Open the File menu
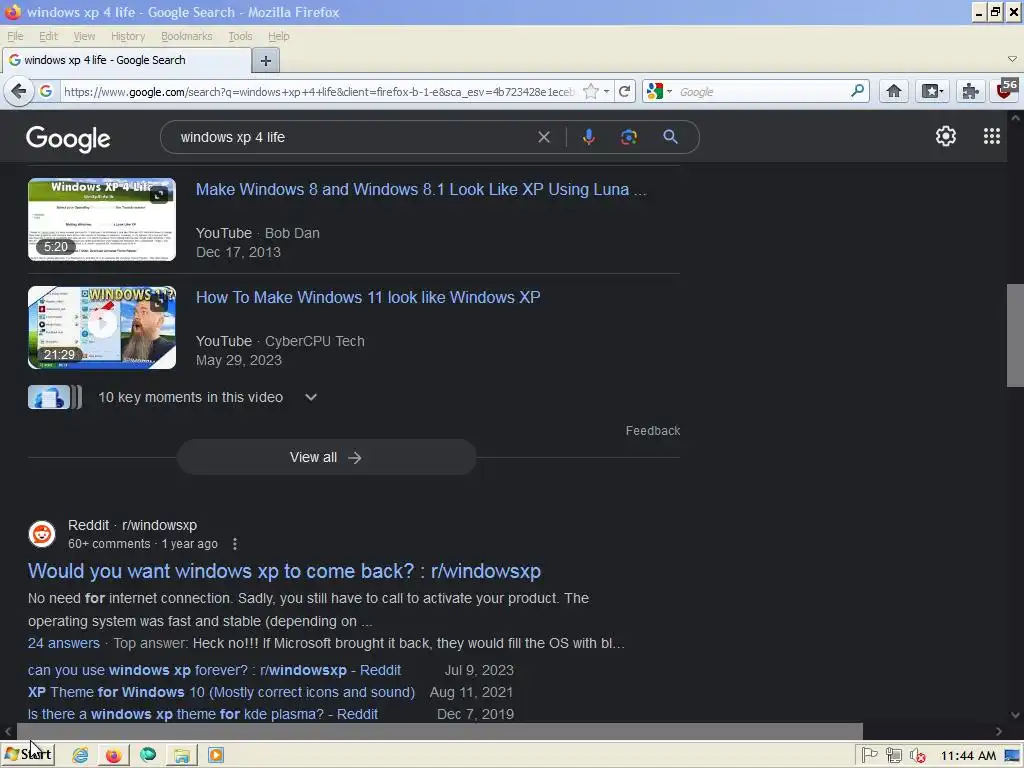The height and width of the screenshot is (768, 1024). pos(15,36)
